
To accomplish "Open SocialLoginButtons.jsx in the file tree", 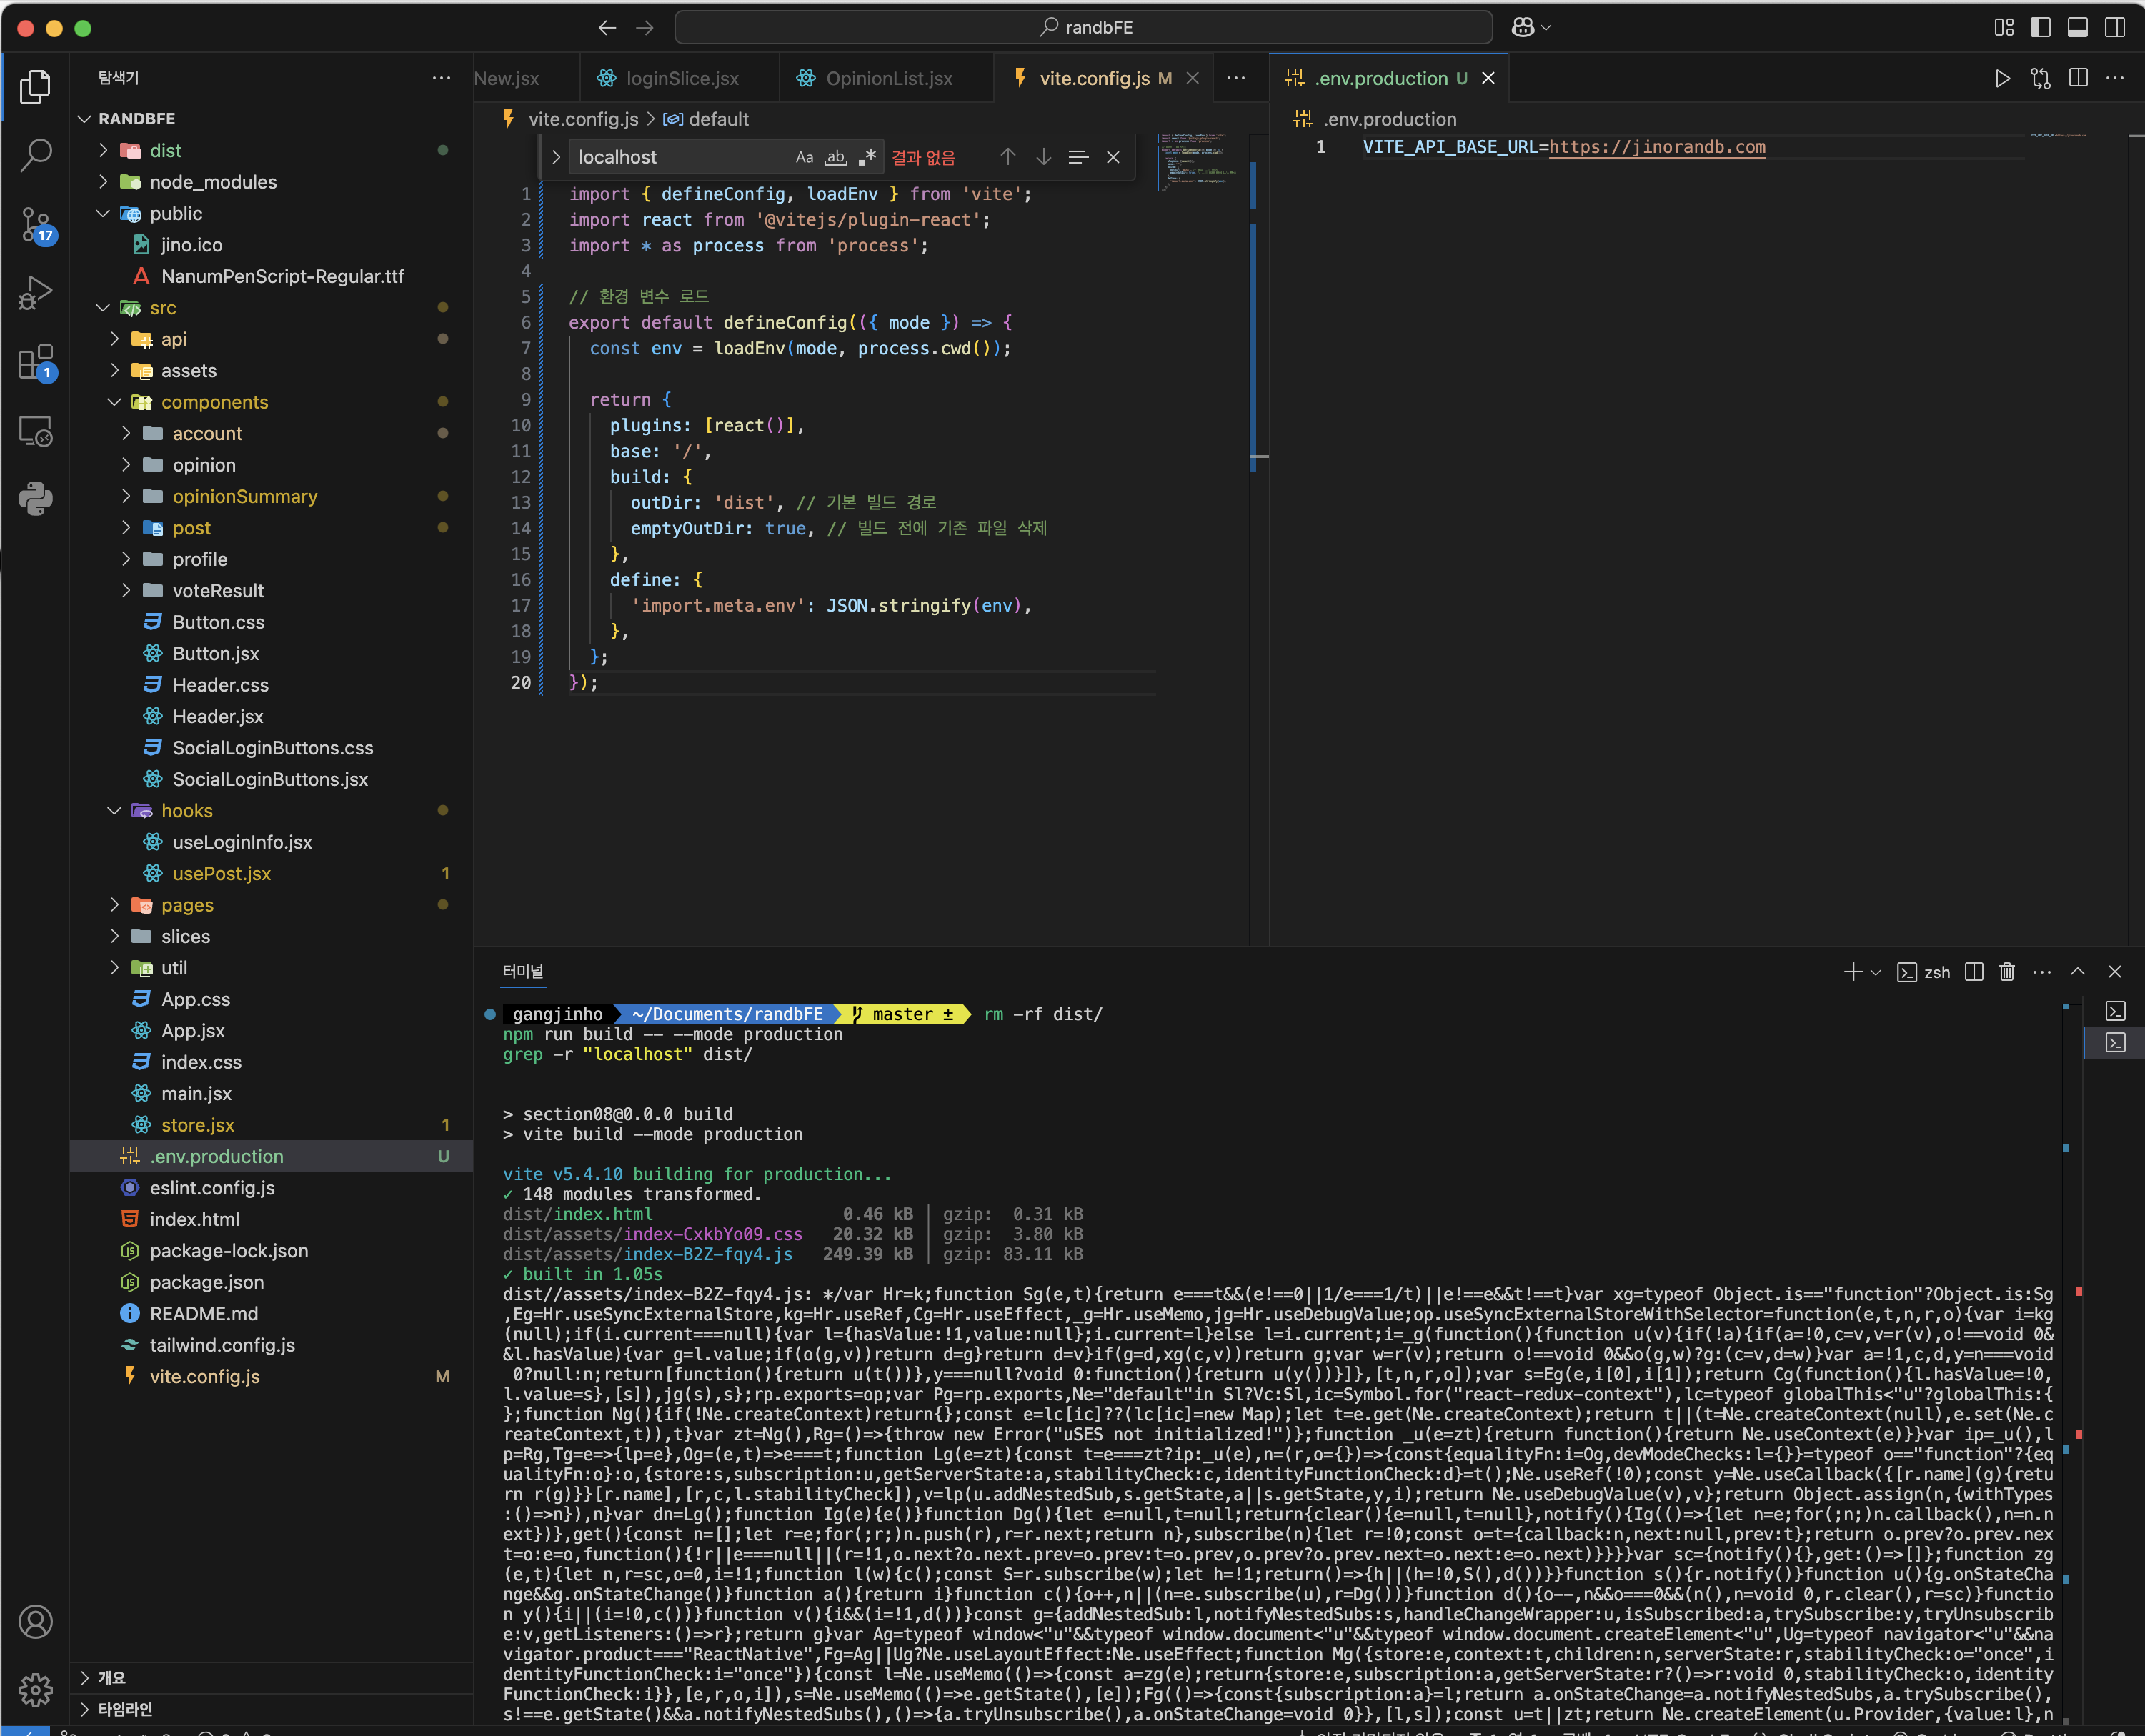I will coord(270,779).
